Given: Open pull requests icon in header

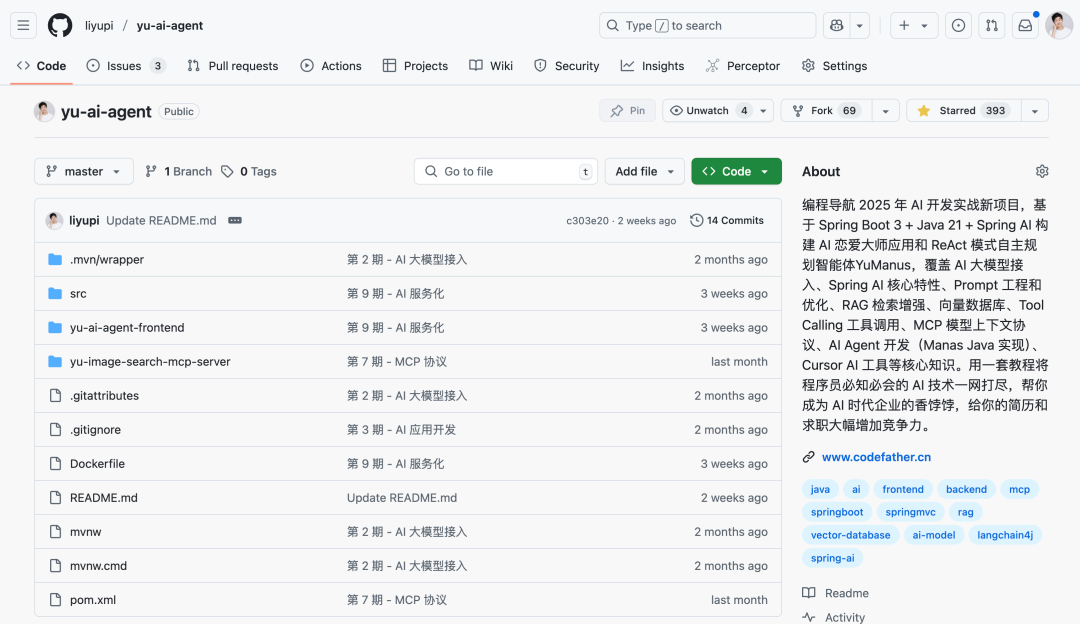Looking at the screenshot, I should tap(992, 25).
